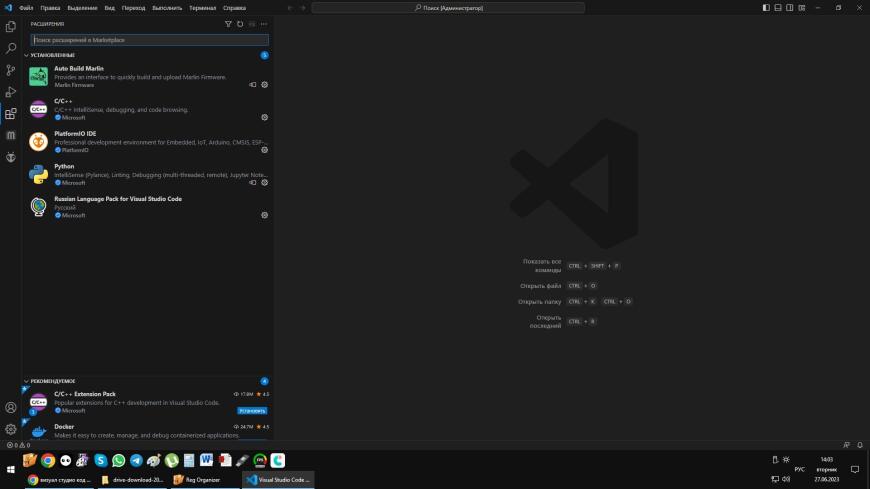This screenshot has width=870, height=489.
Task: Open the Explorer view in activity bar
Action: pyautogui.click(x=11, y=27)
